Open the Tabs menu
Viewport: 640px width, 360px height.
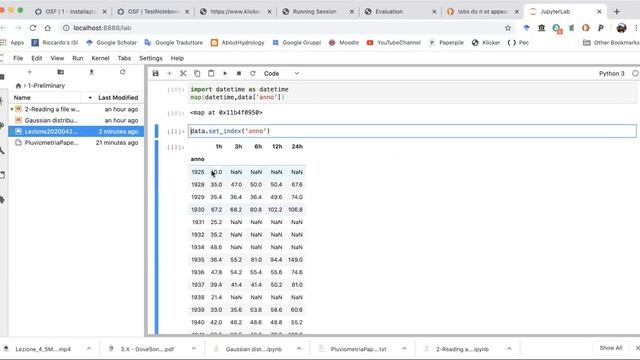(x=124, y=58)
